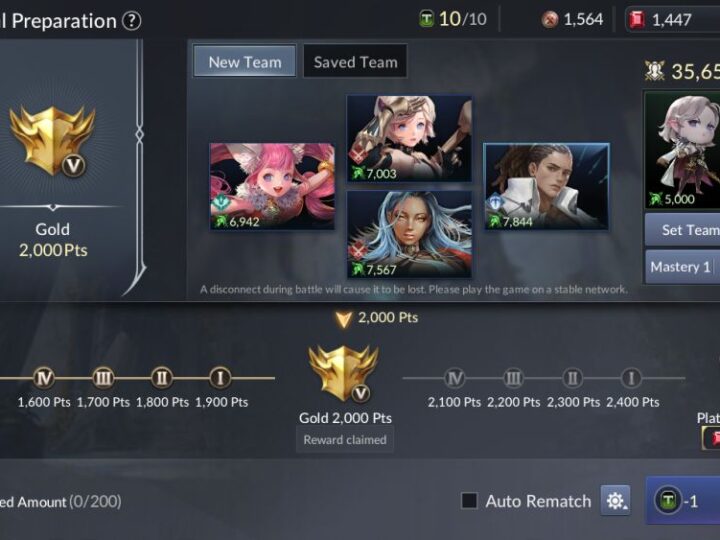
Task: Open the Preparation help question mark icon
Action: coord(131,21)
